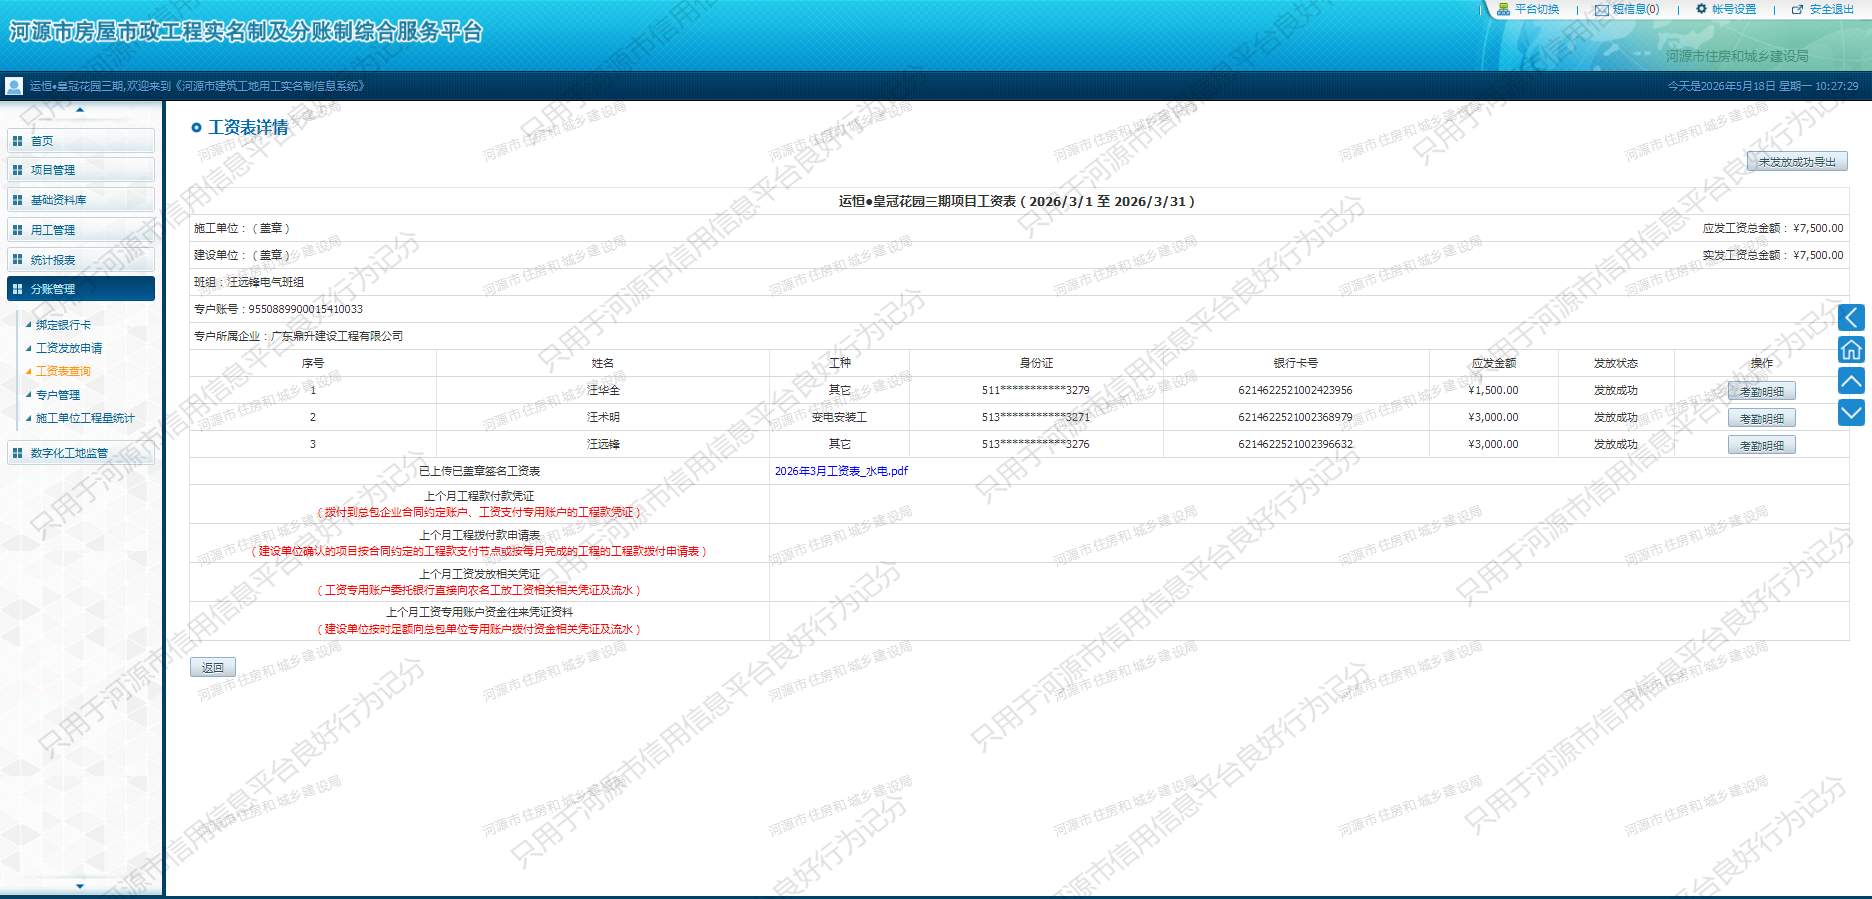1872x899 pixels.
Task: Open 考勤明细 for 汪术明
Action: tap(1762, 418)
